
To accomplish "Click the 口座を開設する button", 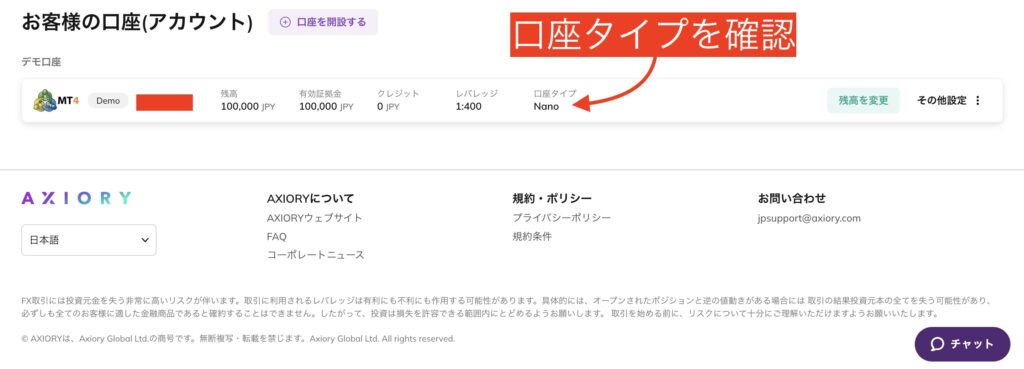I will point(323,22).
